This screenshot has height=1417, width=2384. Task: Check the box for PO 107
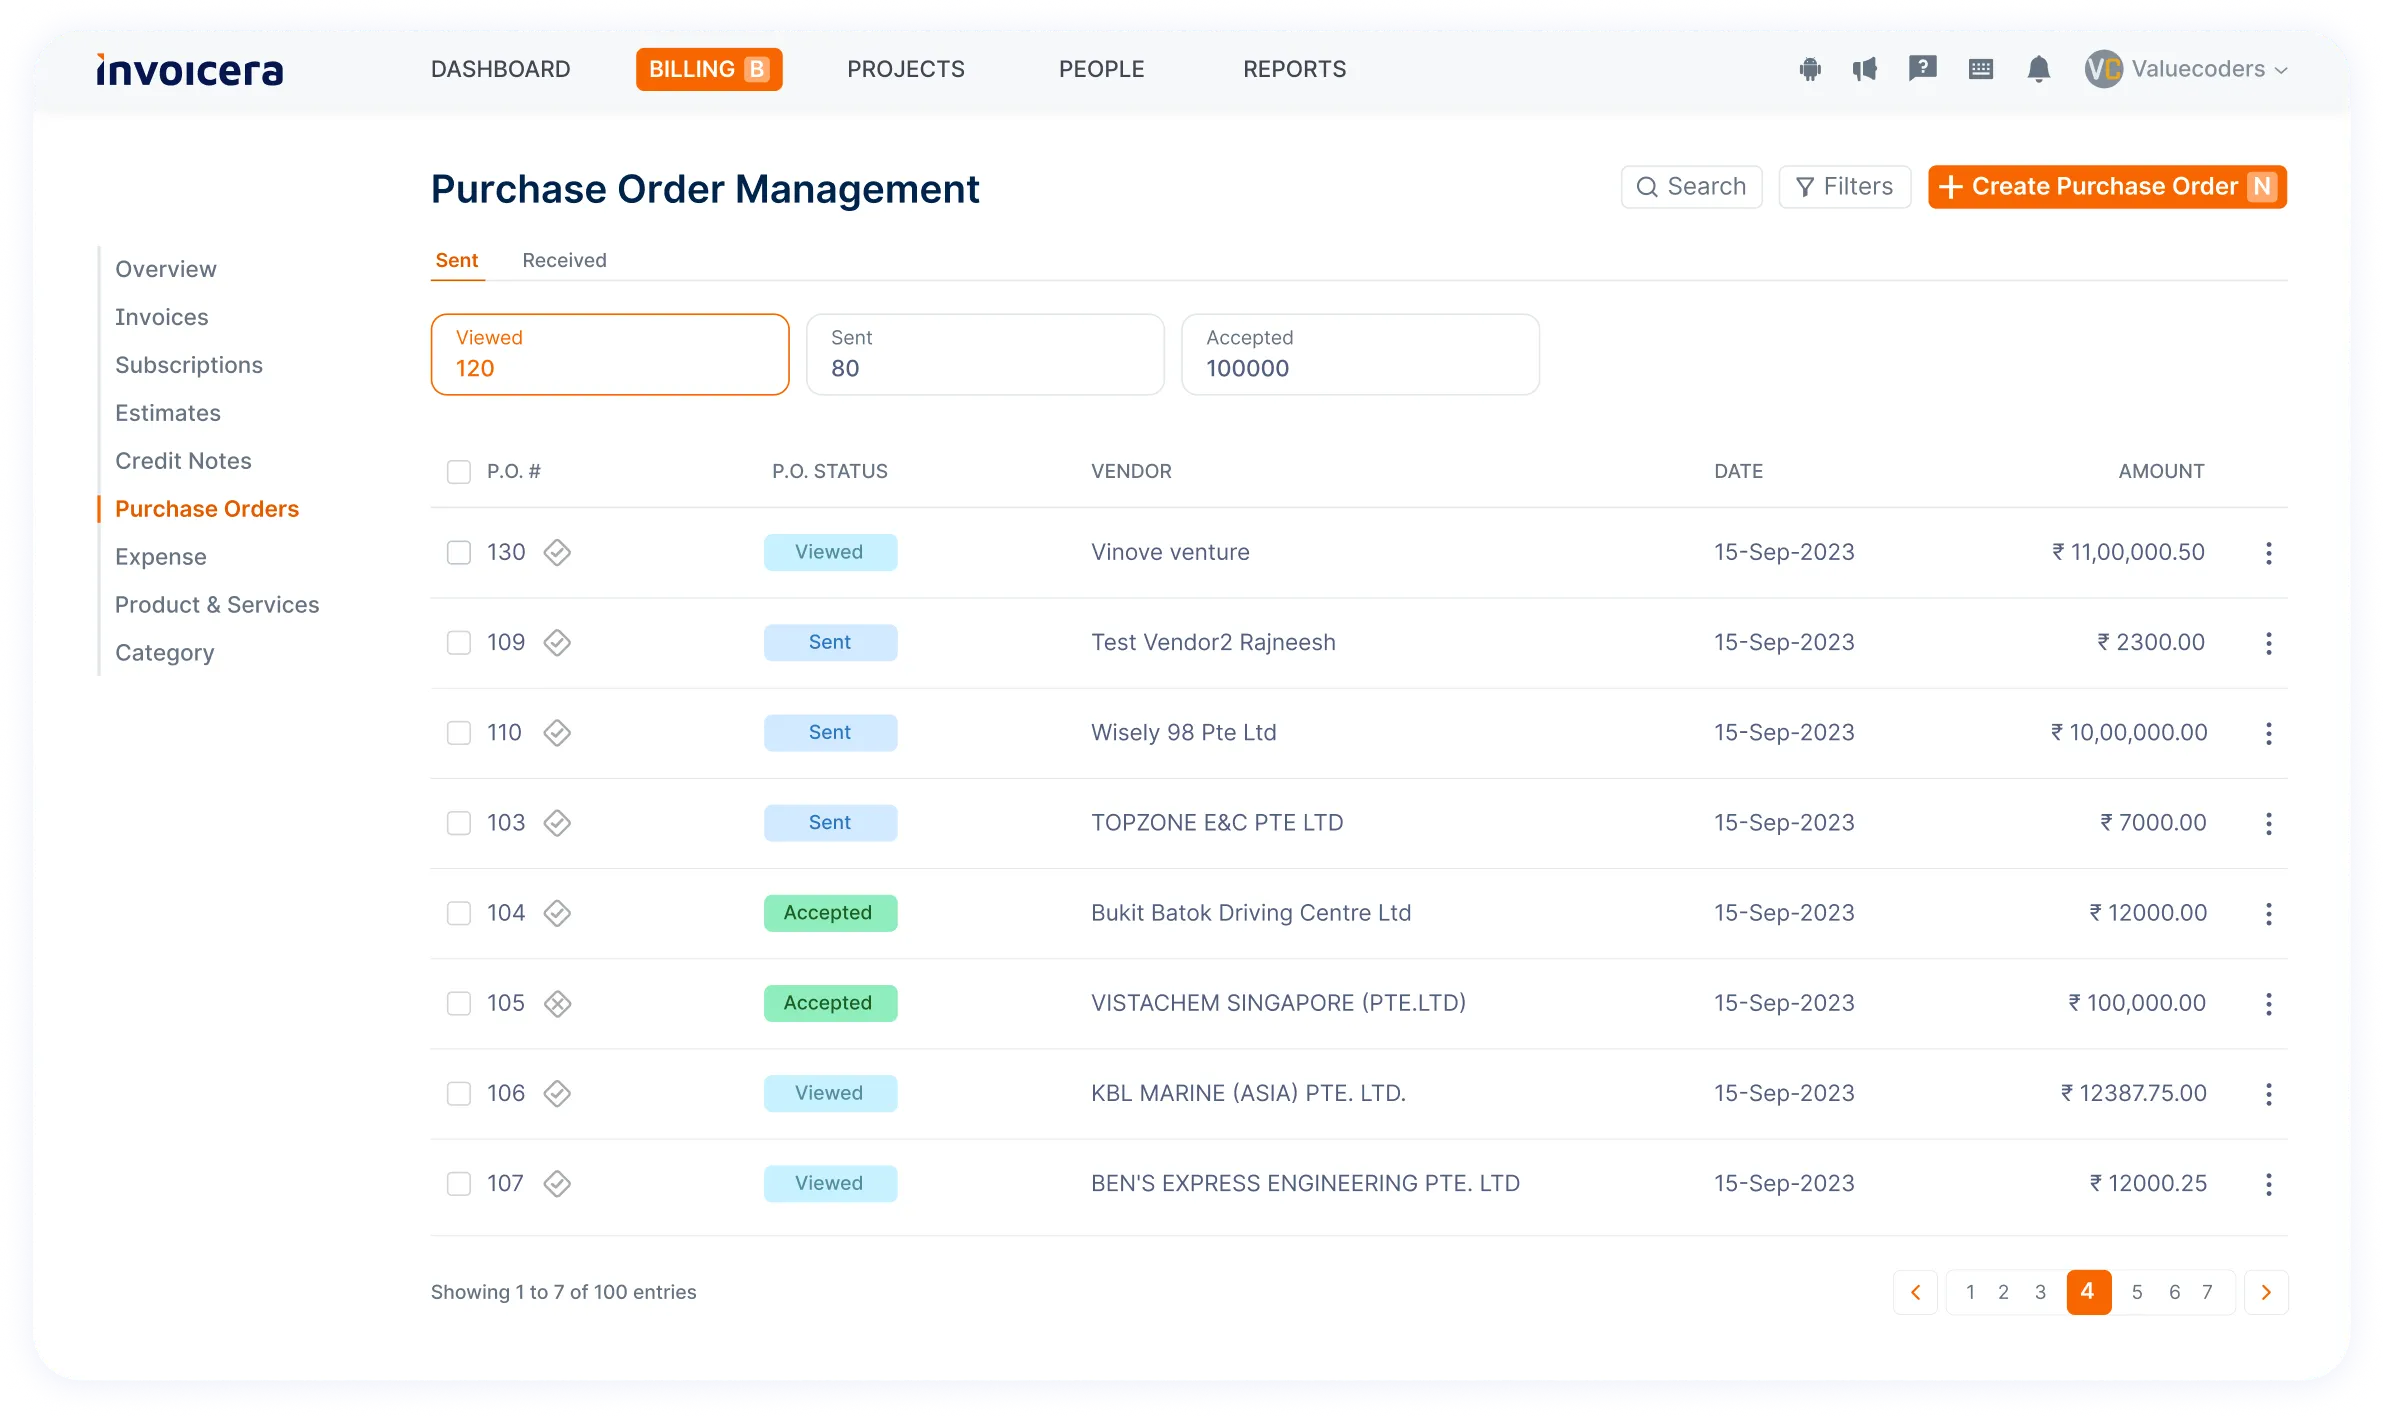[x=458, y=1183]
